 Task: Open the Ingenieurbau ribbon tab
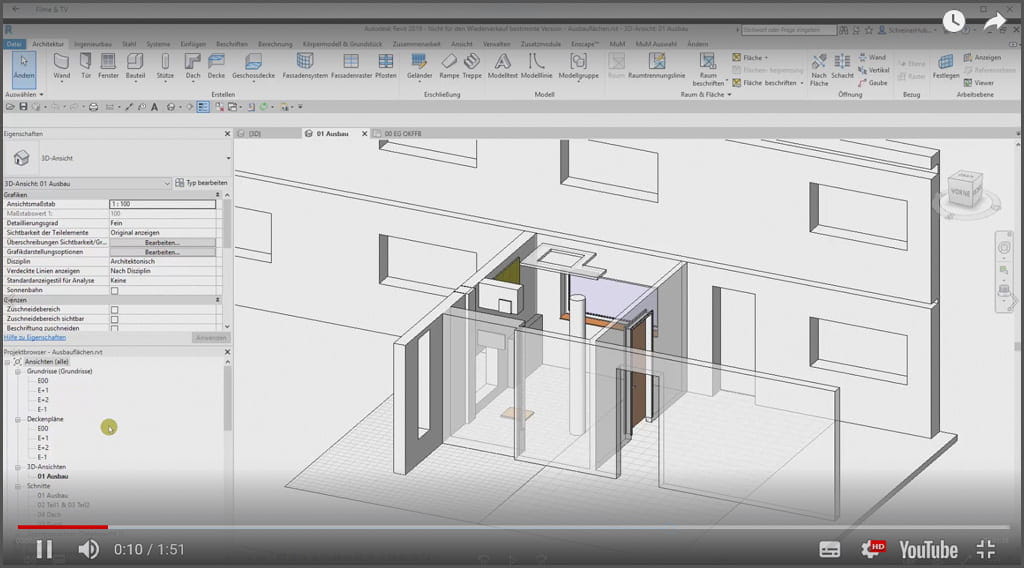click(x=93, y=44)
